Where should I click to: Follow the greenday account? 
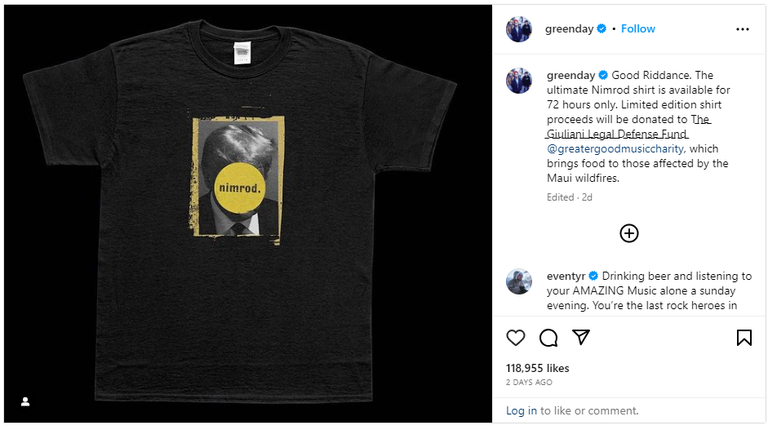click(x=638, y=29)
